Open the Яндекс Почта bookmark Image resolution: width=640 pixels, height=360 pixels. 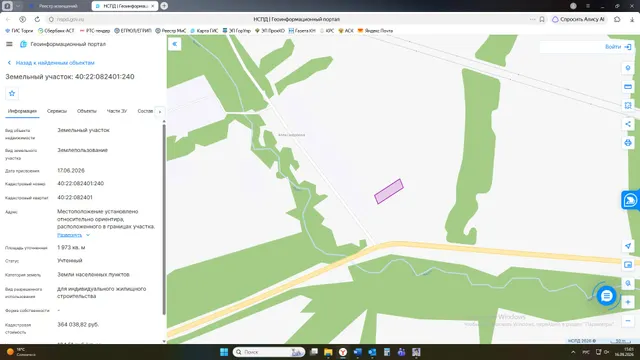[x=375, y=31]
